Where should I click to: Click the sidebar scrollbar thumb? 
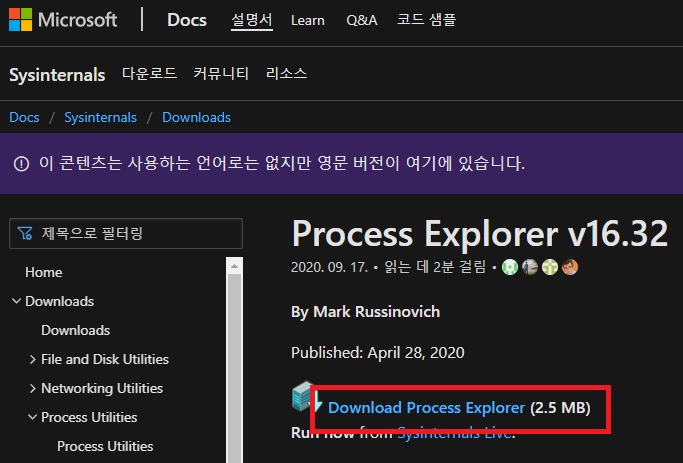click(234, 368)
